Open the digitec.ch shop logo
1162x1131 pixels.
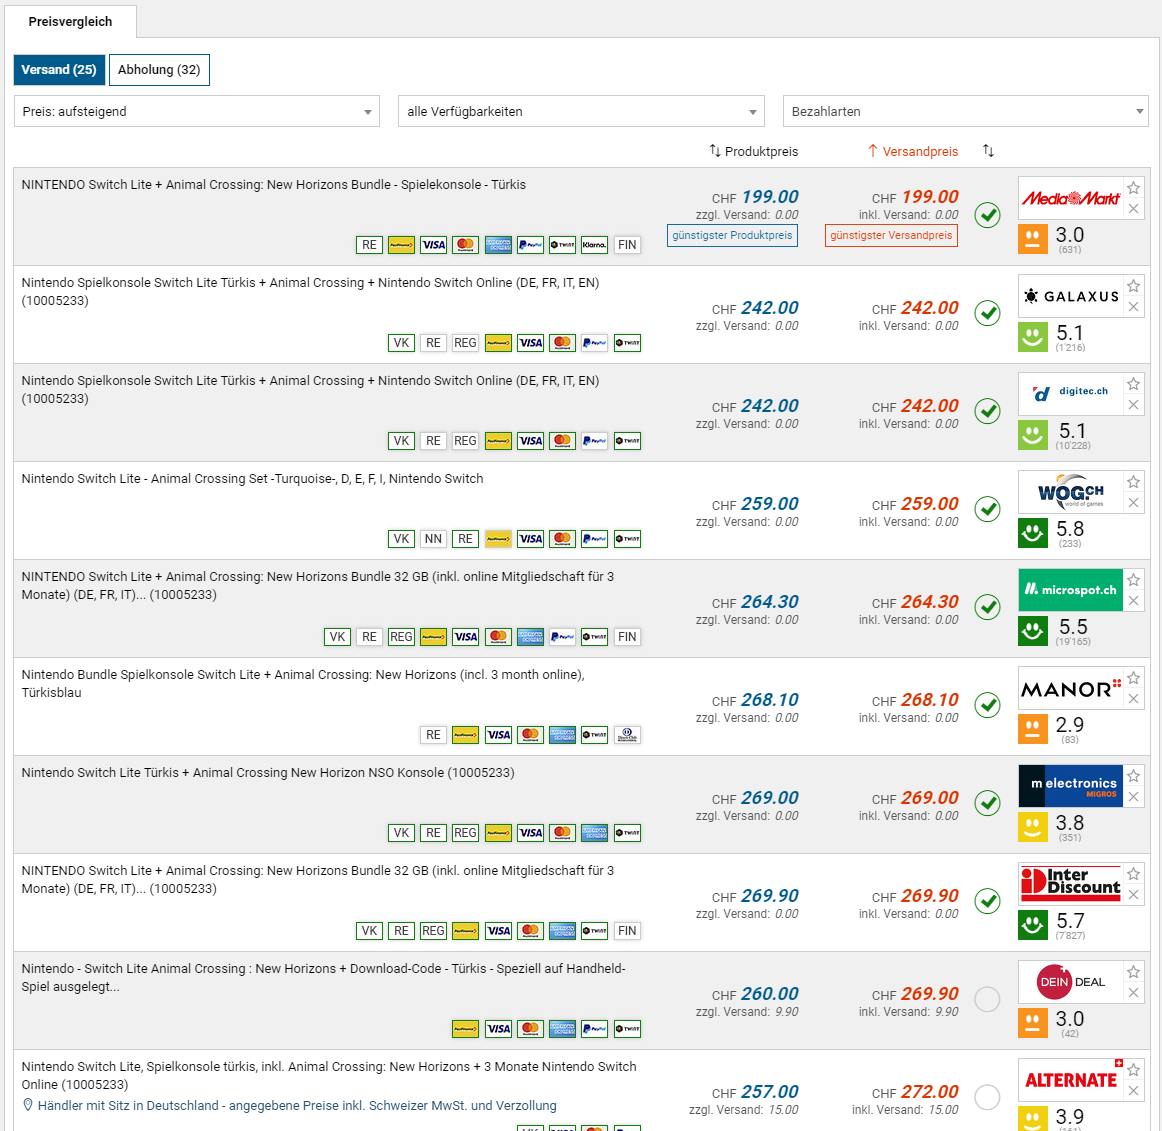pos(1070,394)
